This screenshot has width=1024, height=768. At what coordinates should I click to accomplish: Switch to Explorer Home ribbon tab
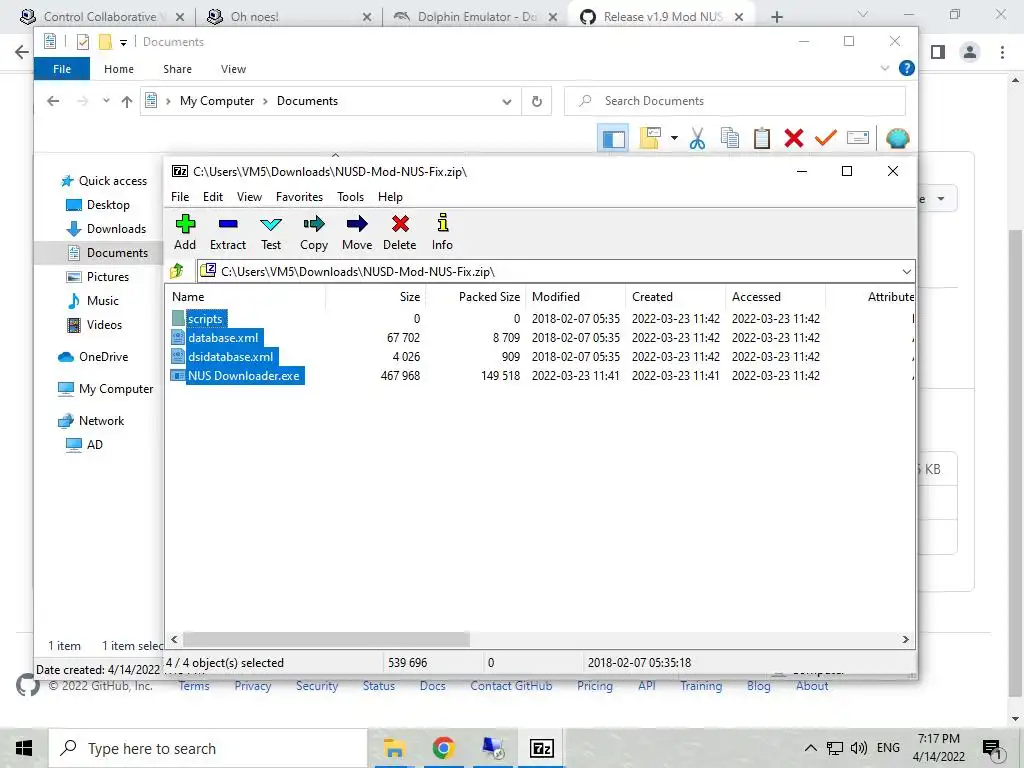pyautogui.click(x=119, y=69)
